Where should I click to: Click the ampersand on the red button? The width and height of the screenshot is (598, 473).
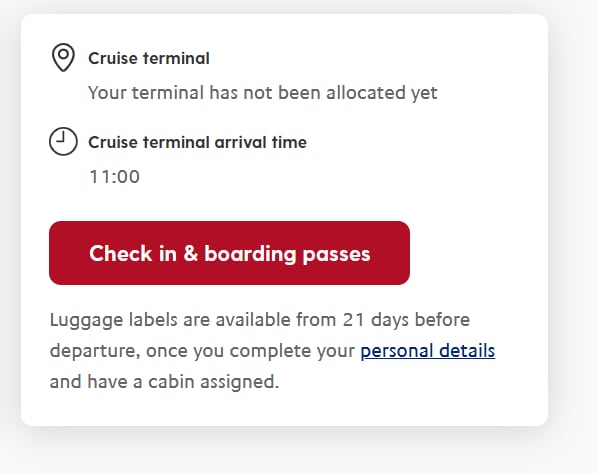point(190,253)
